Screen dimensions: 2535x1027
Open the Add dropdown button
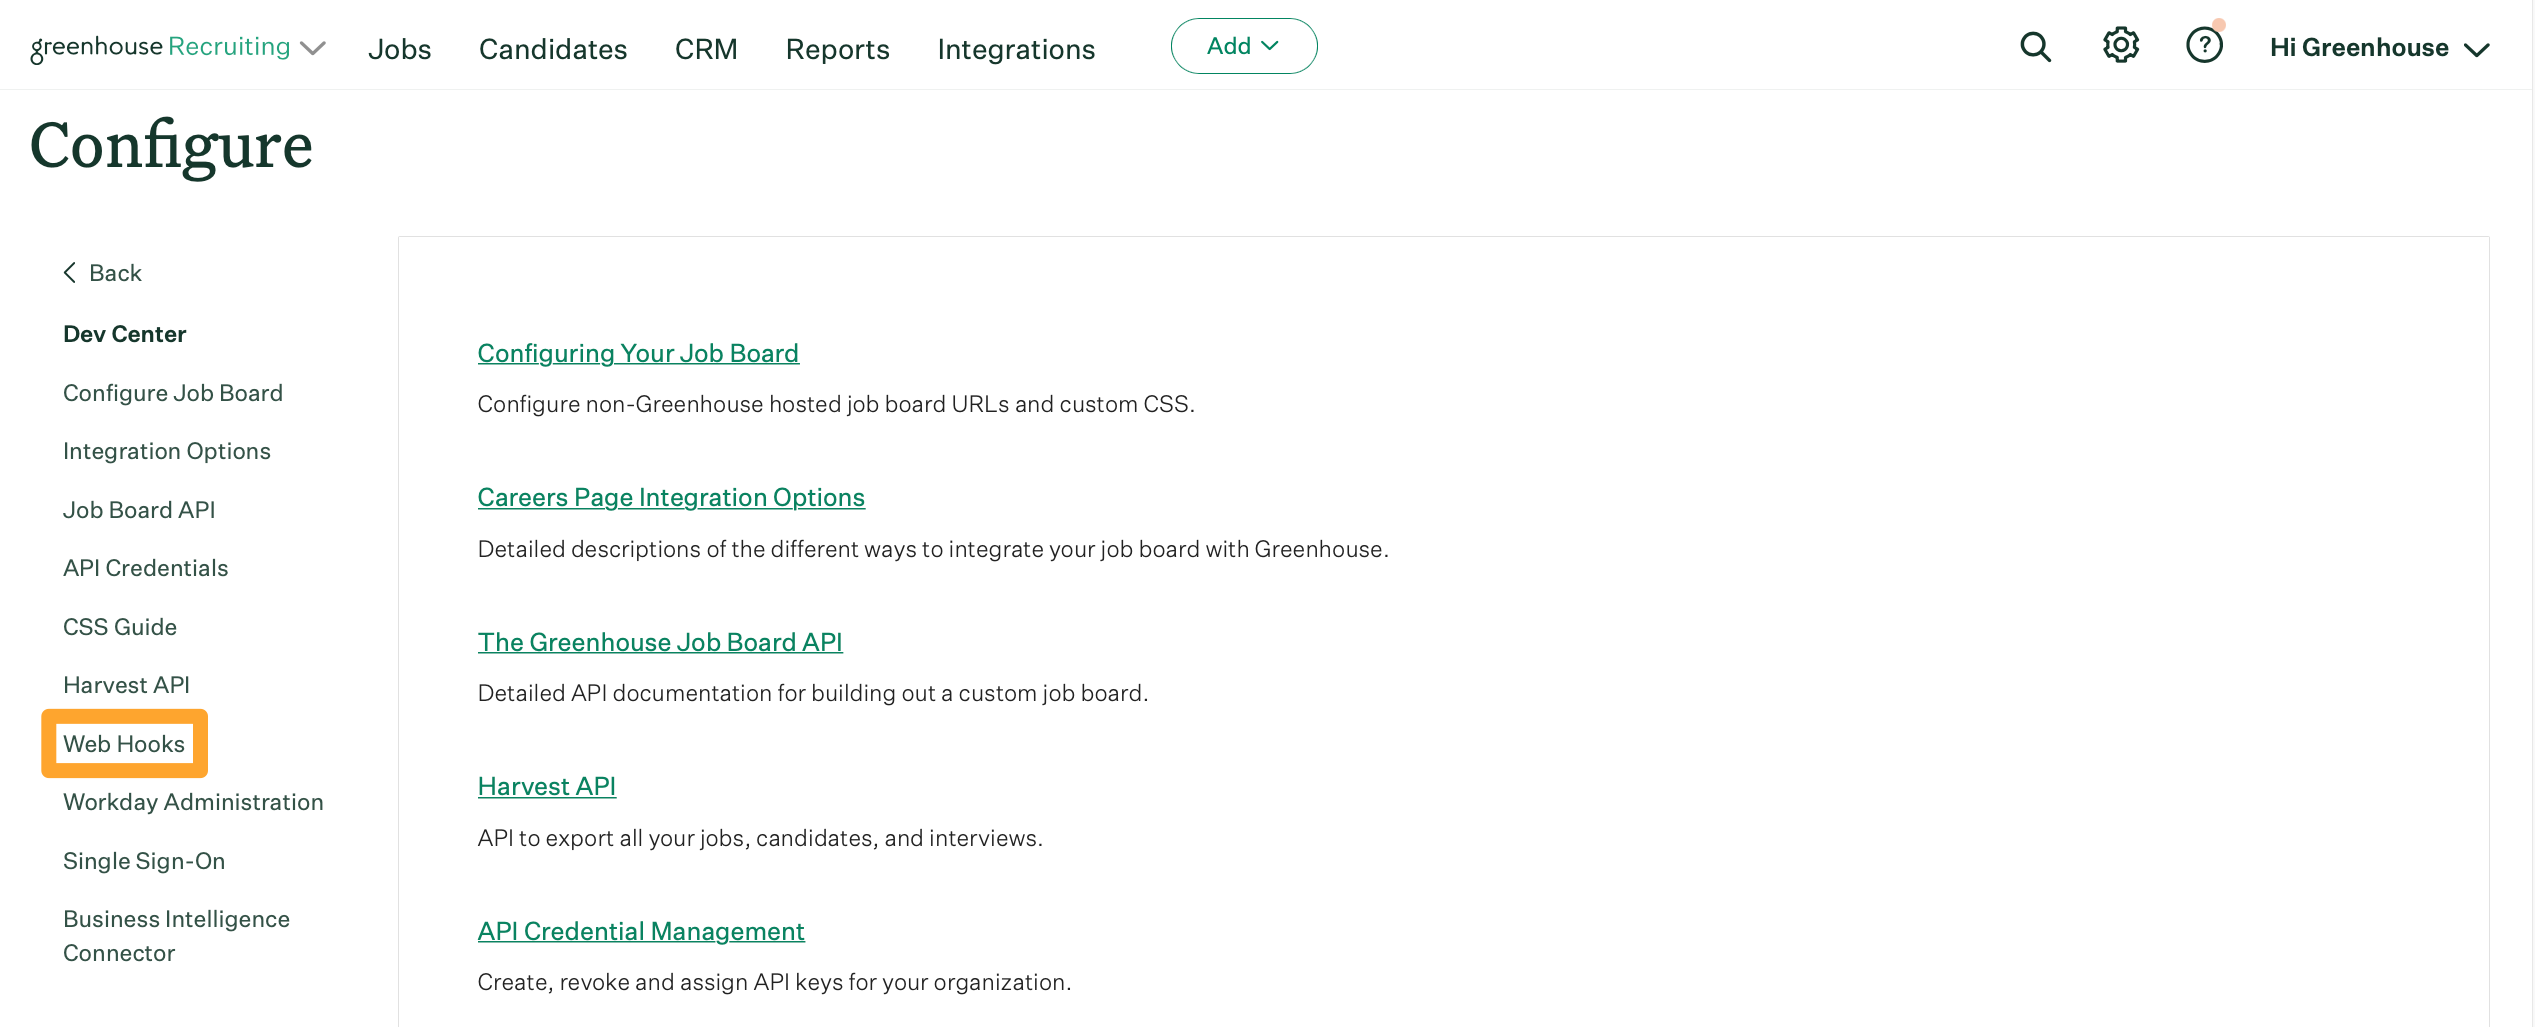[1244, 46]
